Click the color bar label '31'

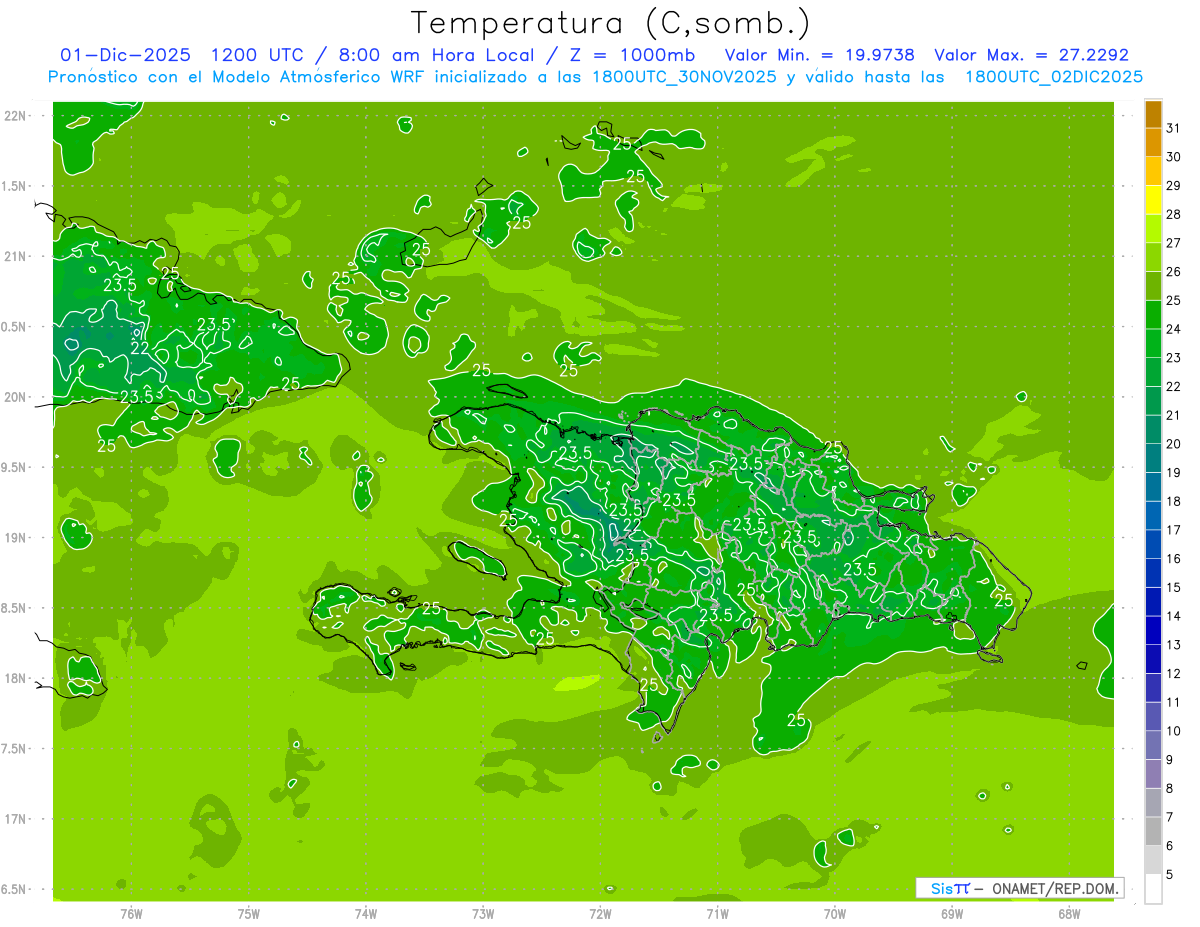1173,128
